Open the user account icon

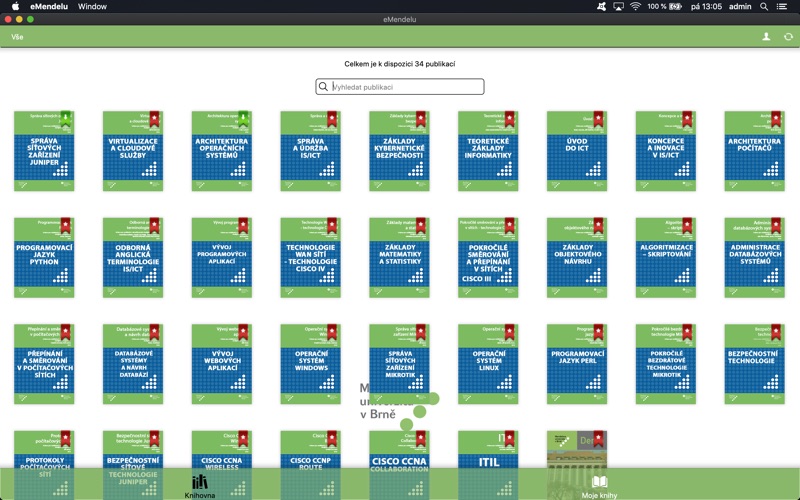click(766, 37)
